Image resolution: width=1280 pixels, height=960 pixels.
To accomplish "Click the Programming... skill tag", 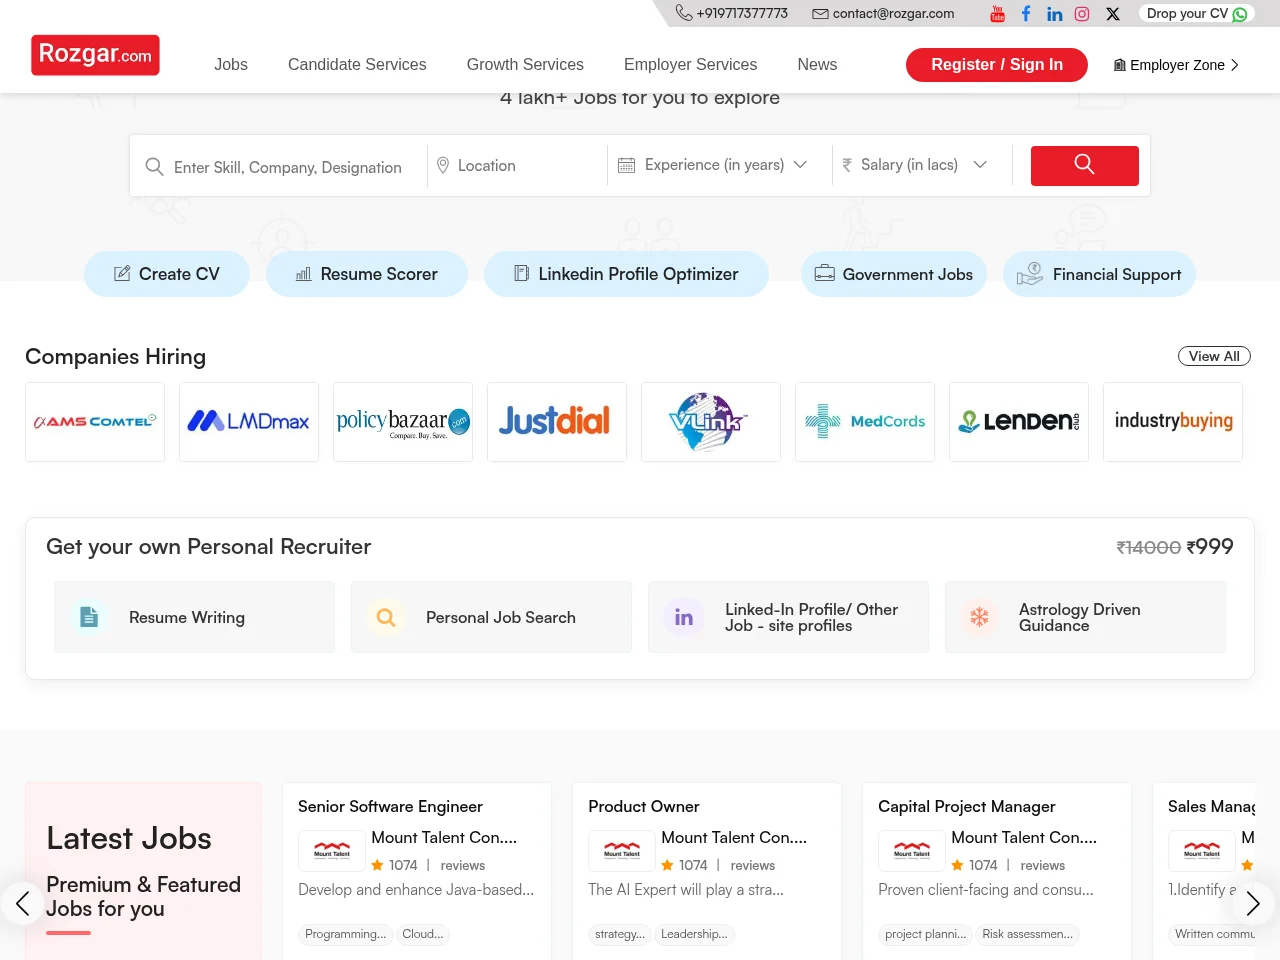I will click(345, 934).
